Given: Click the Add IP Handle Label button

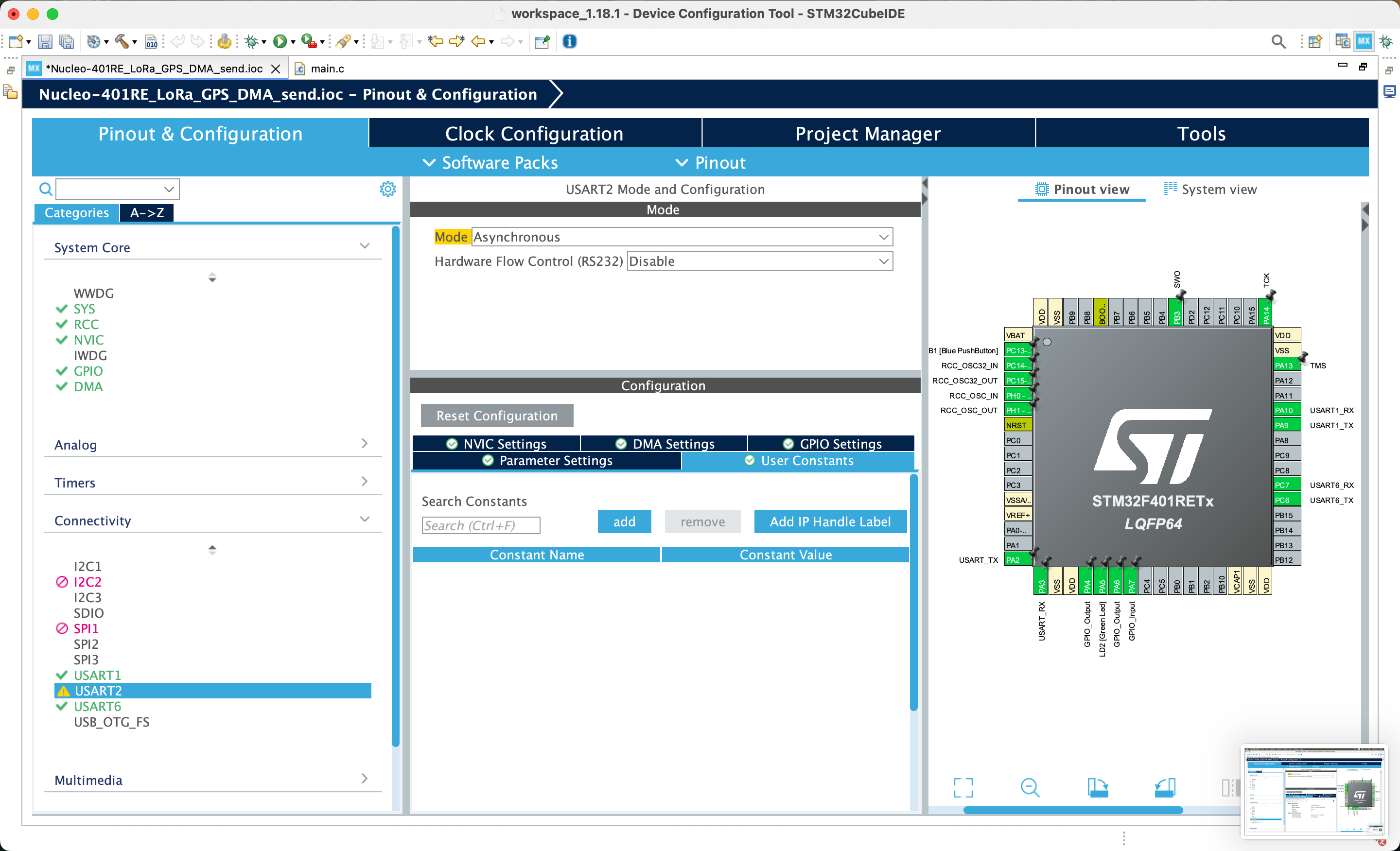Looking at the screenshot, I should [830, 521].
